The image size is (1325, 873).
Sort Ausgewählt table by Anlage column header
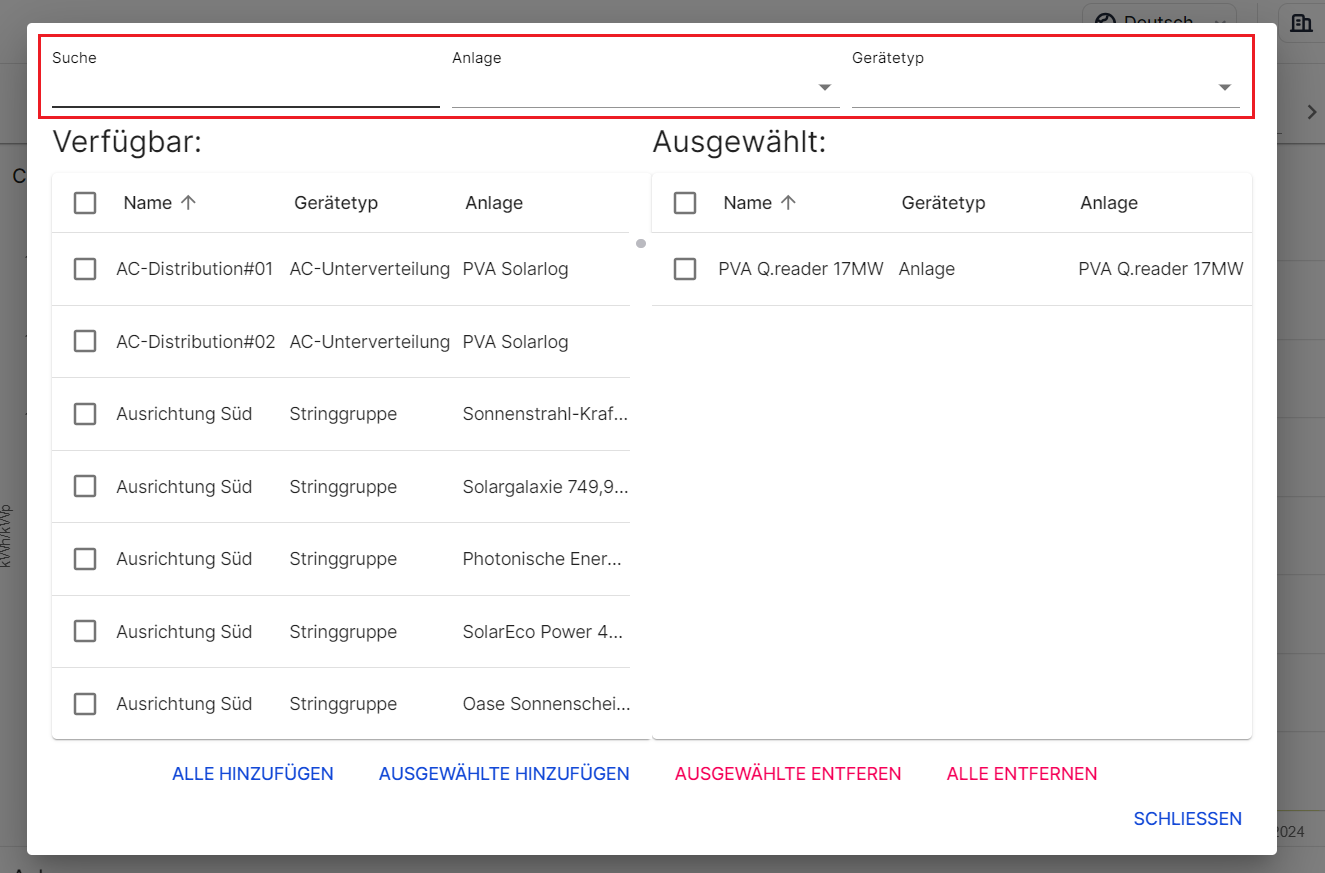click(x=1108, y=203)
